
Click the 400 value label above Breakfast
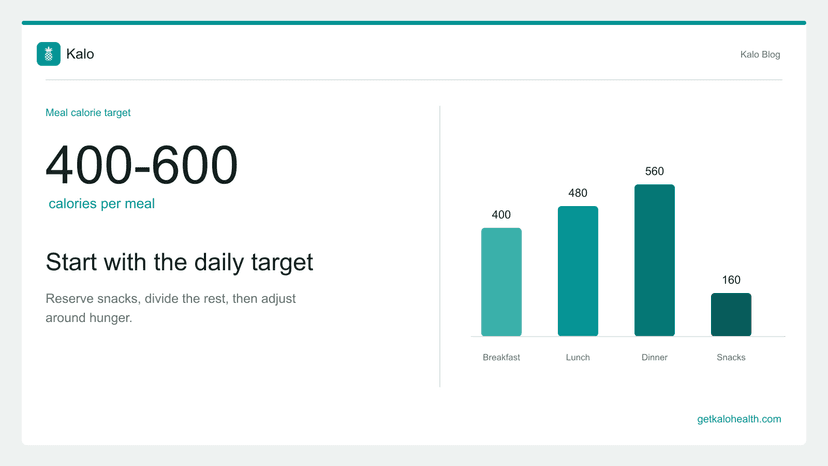coord(501,215)
